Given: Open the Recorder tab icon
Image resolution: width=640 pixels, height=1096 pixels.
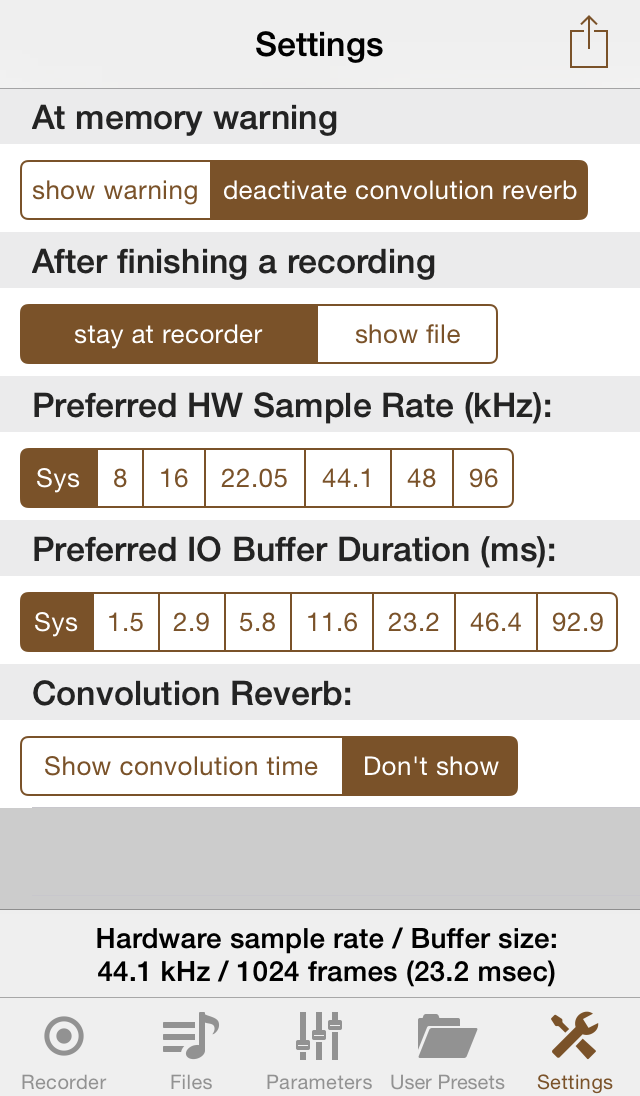Looking at the screenshot, I should coord(64,1037).
